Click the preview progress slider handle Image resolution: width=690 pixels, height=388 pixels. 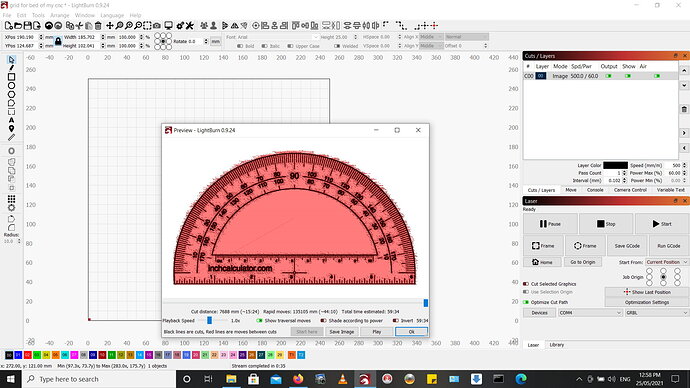pos(426,303)
